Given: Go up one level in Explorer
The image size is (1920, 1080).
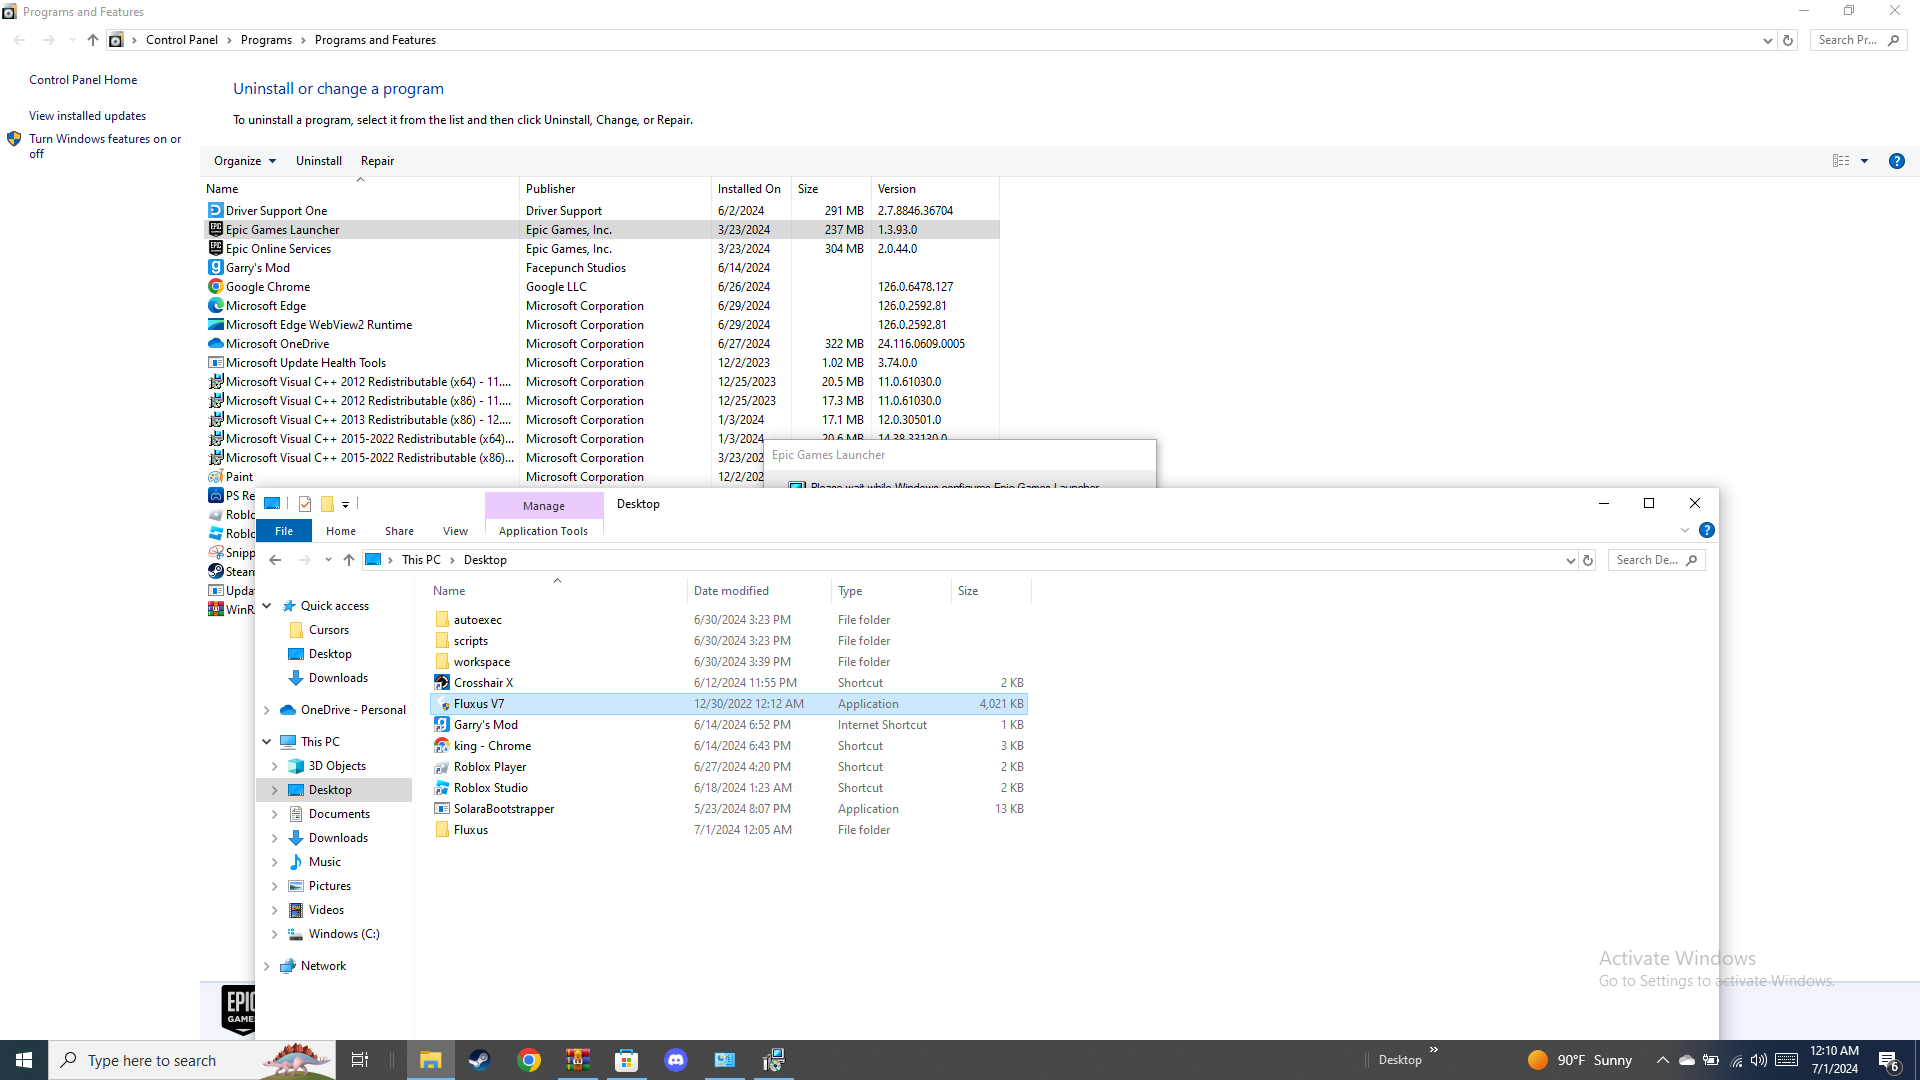Looking at the screenshot, I should coord(349,560).
